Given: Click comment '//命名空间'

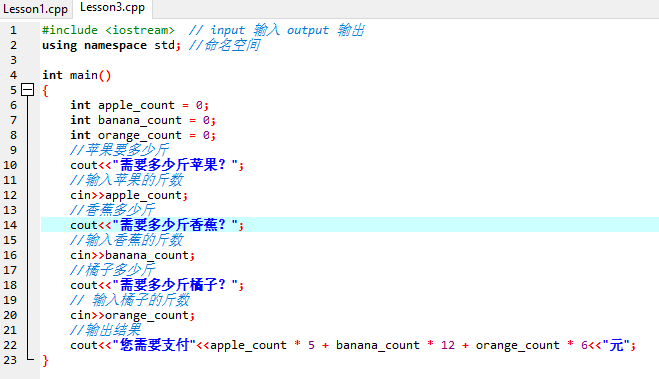Looking at the screenshot, I should pos(224,45).
